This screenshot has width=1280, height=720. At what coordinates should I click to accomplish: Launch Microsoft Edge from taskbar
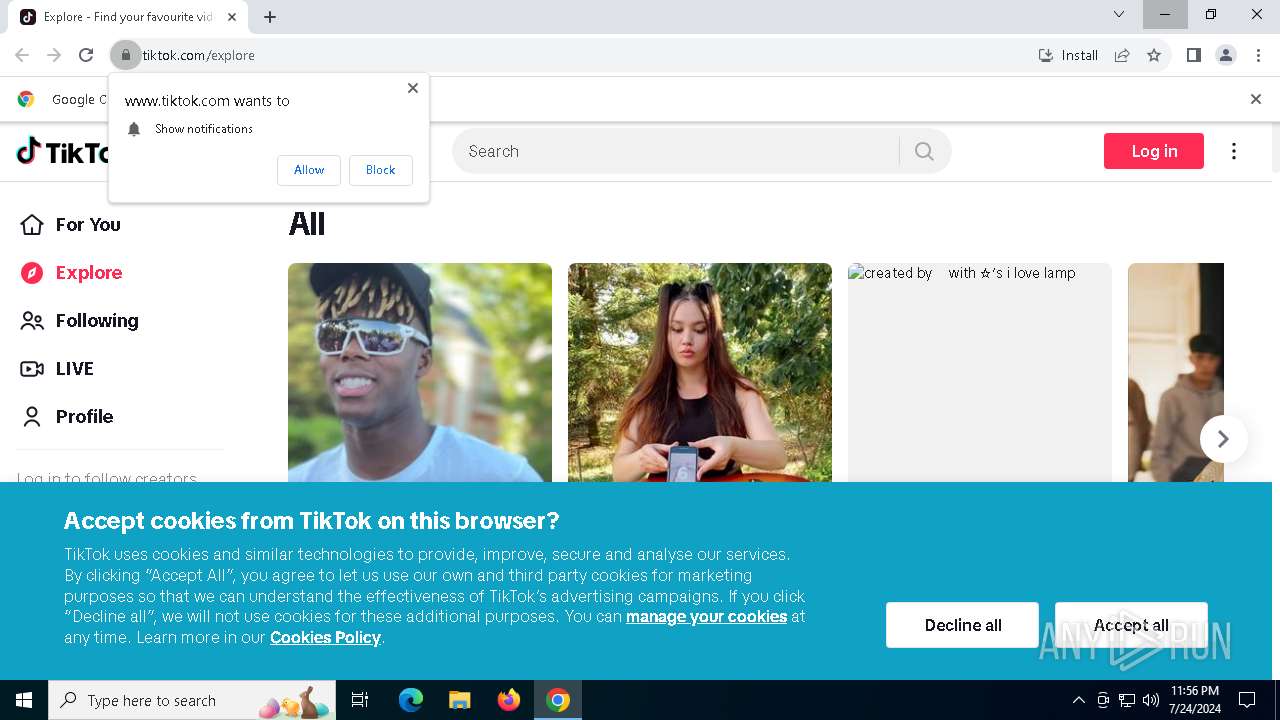pos(411,700)
